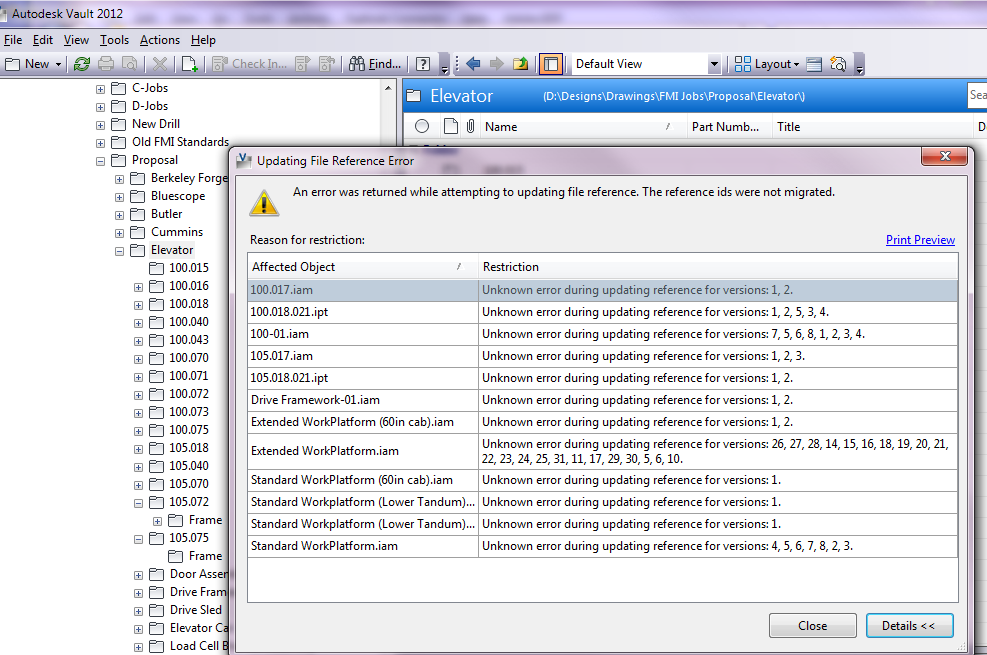Screen dimensions: 987x655
Task: Click the Print Preview link in error dialog
Action: pos(919,240)
